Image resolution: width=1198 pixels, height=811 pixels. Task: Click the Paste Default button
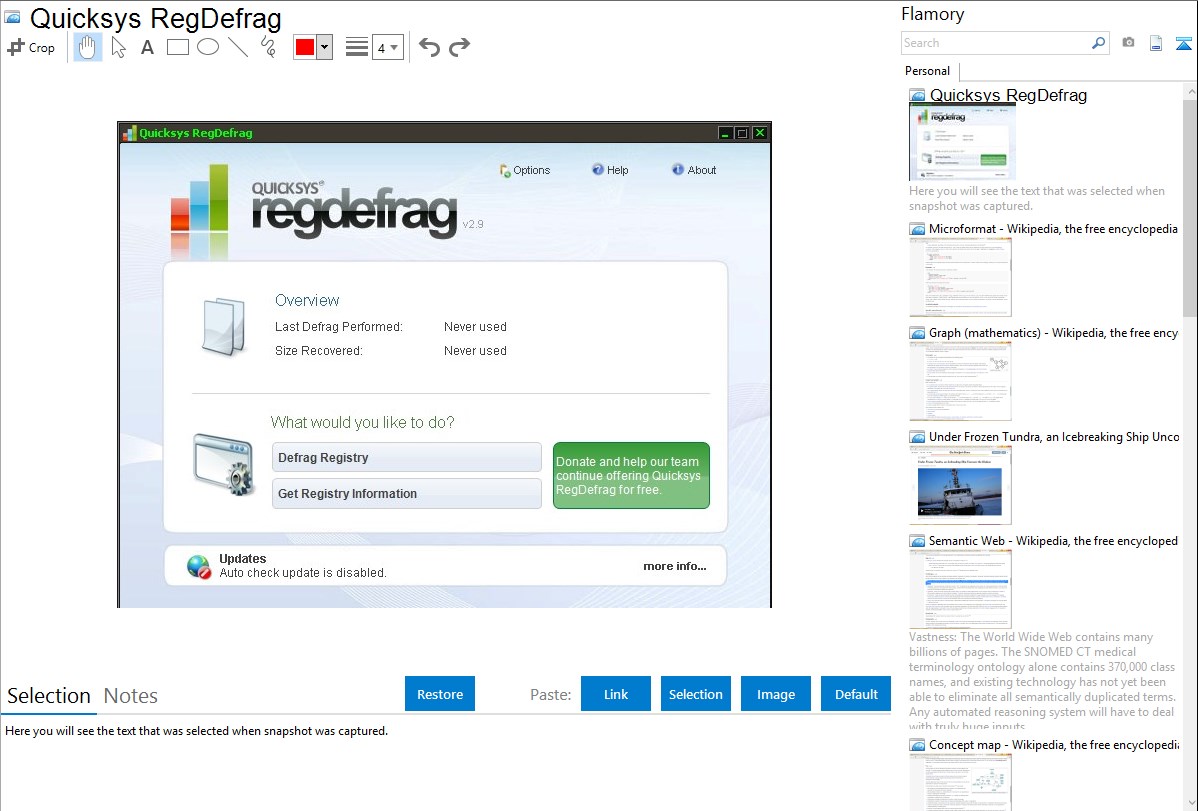[x=856, y=694]
